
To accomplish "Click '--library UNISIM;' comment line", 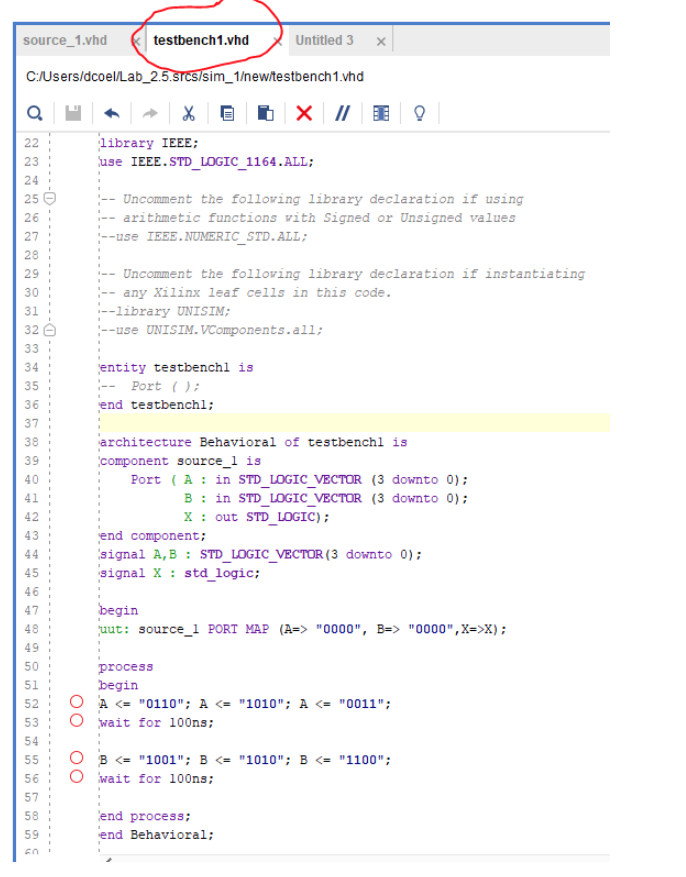I will point(165,312).
